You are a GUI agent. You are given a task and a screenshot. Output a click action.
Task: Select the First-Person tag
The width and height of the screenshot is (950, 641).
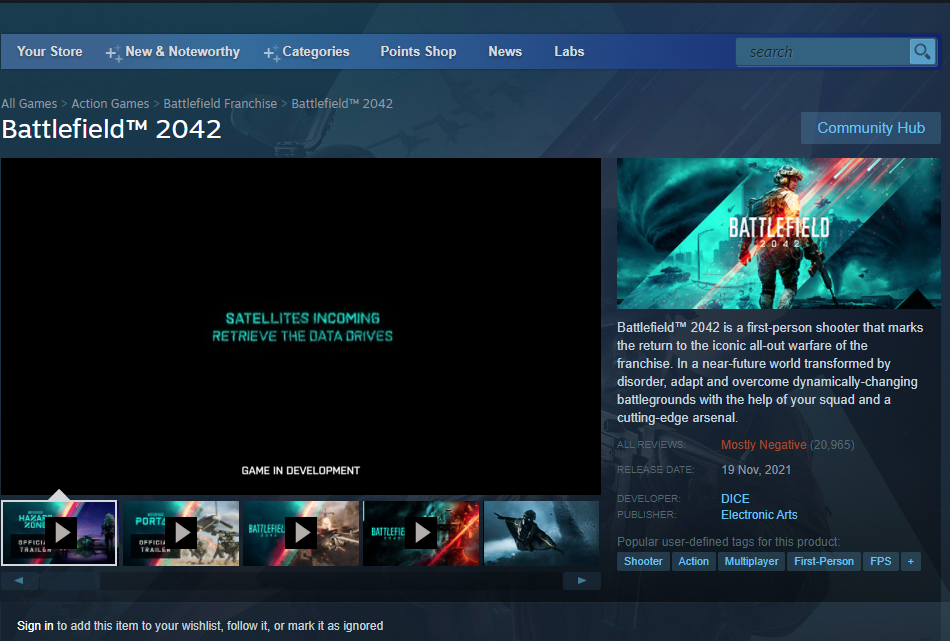(x=824, y=562)
